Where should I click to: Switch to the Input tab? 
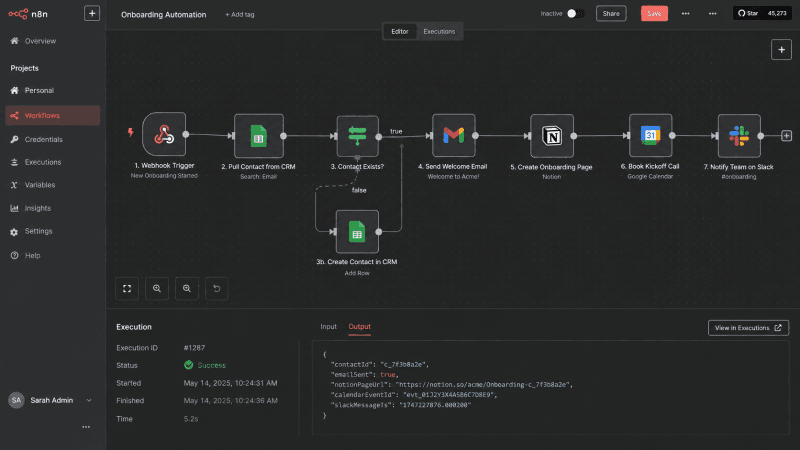[328, 327]
